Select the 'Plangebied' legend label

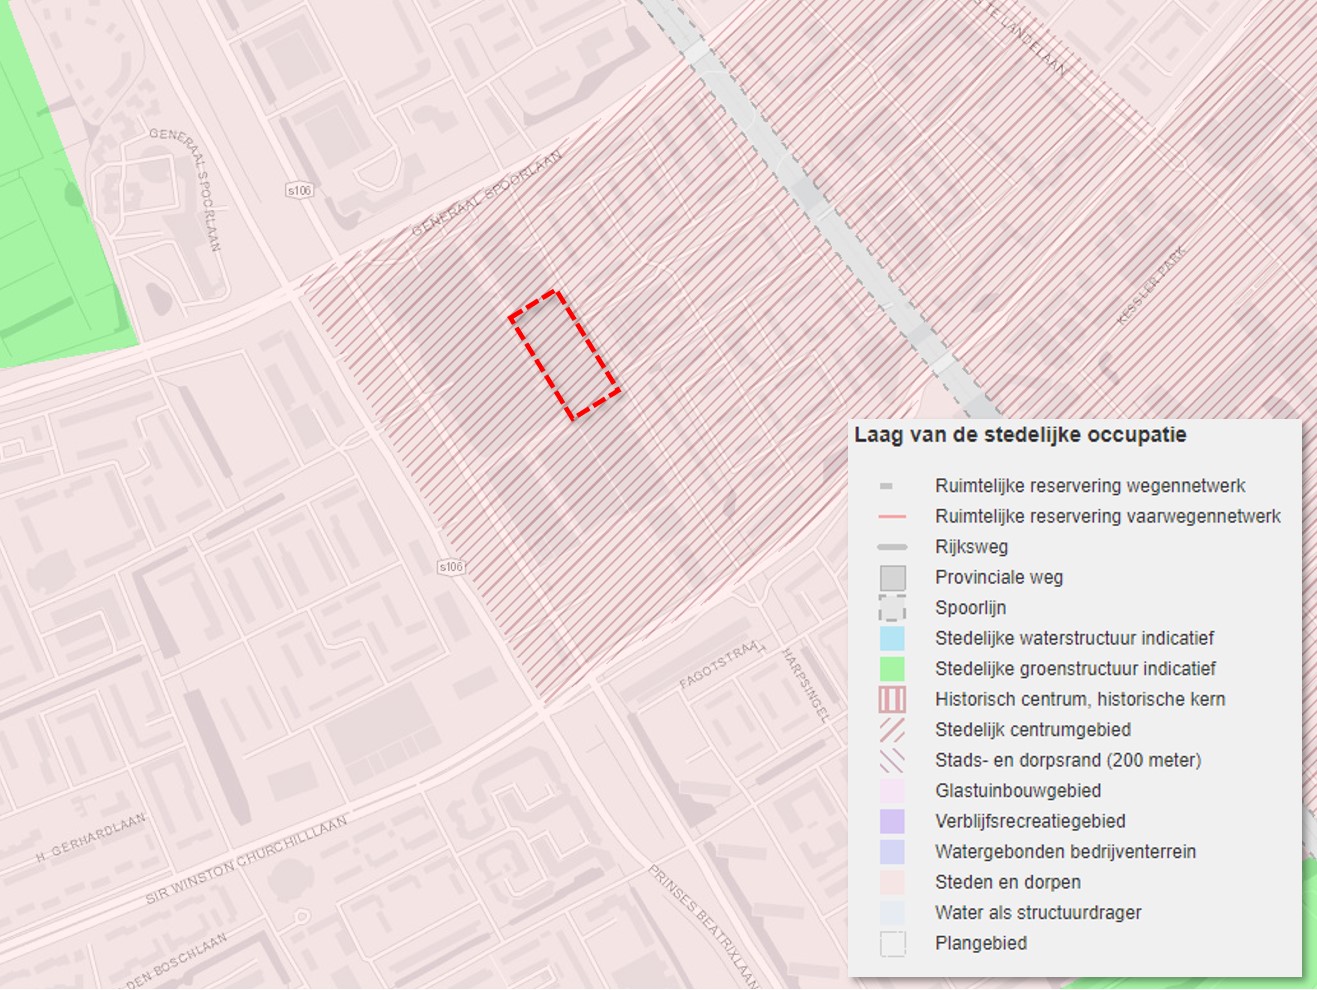(981, 943)
